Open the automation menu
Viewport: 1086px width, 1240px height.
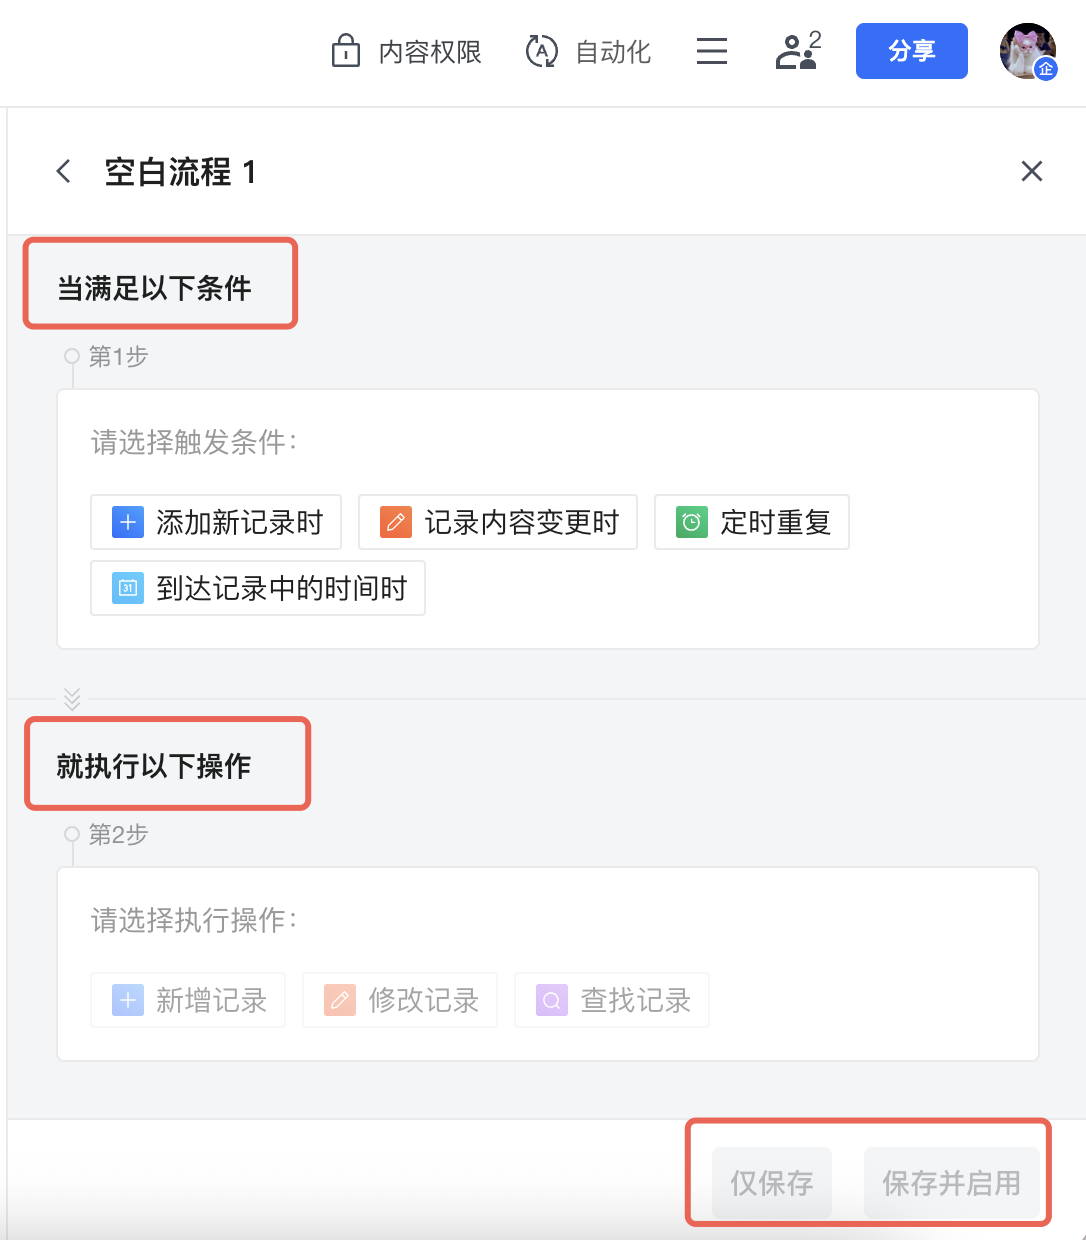(x=588, y=51)
